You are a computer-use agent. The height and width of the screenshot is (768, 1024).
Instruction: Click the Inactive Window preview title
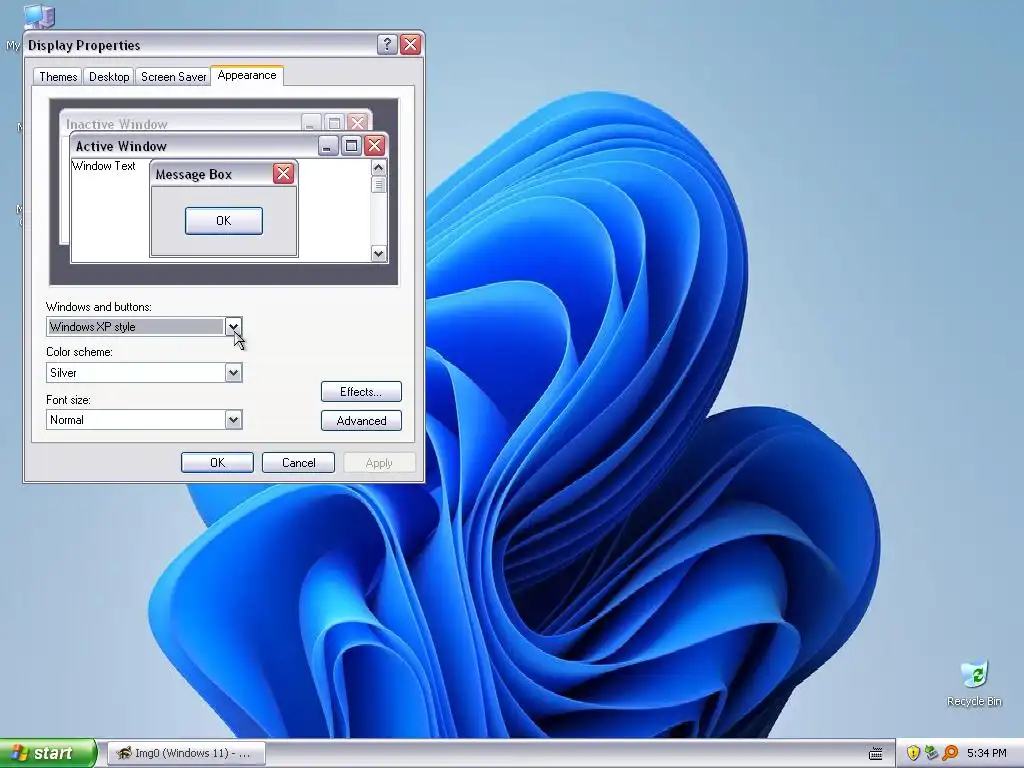[117, 123]
